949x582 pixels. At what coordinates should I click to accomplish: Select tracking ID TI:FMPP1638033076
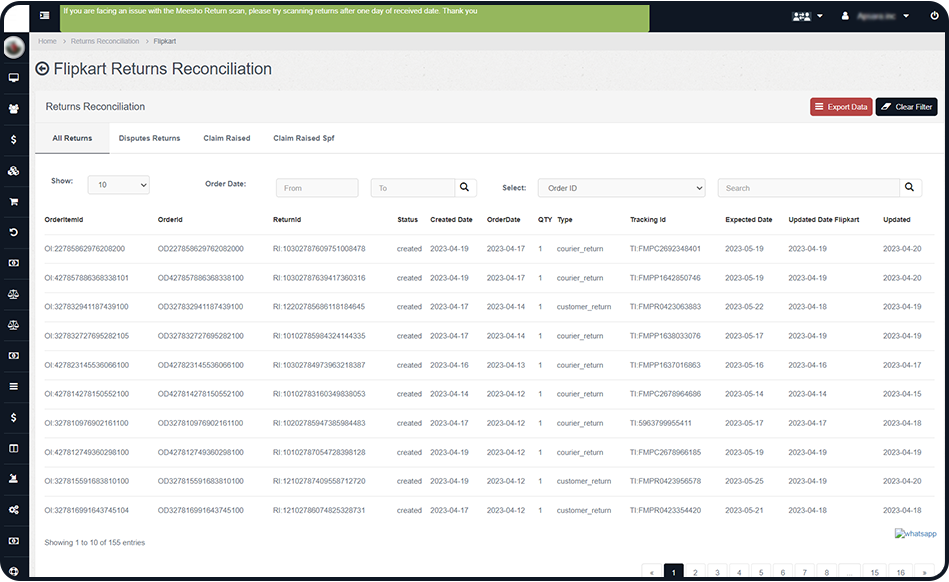coord(665,336)
